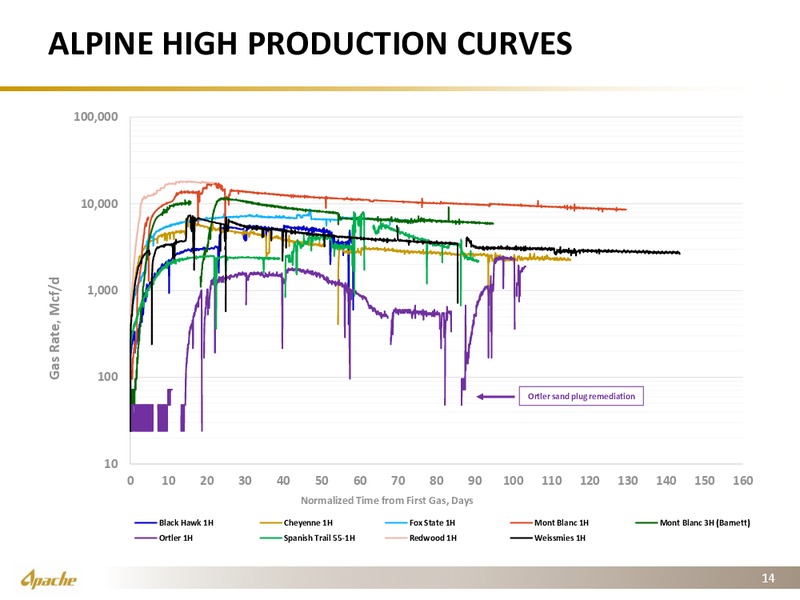Click the slide page number 14

click(768, 578)
